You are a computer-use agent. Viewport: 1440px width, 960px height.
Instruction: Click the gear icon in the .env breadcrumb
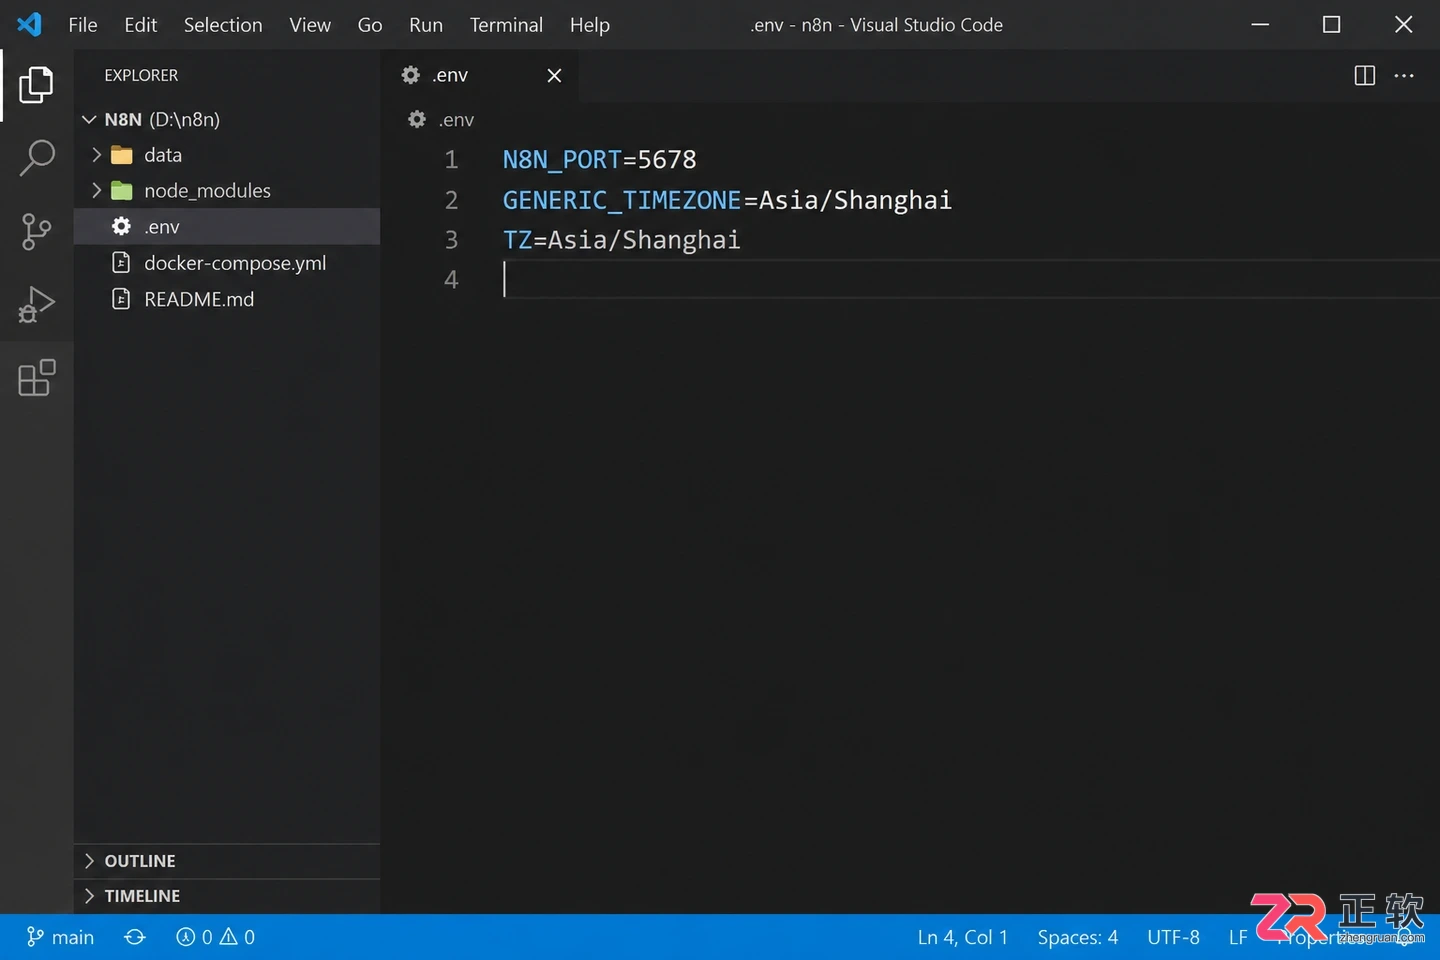click(x=417, y=119)
